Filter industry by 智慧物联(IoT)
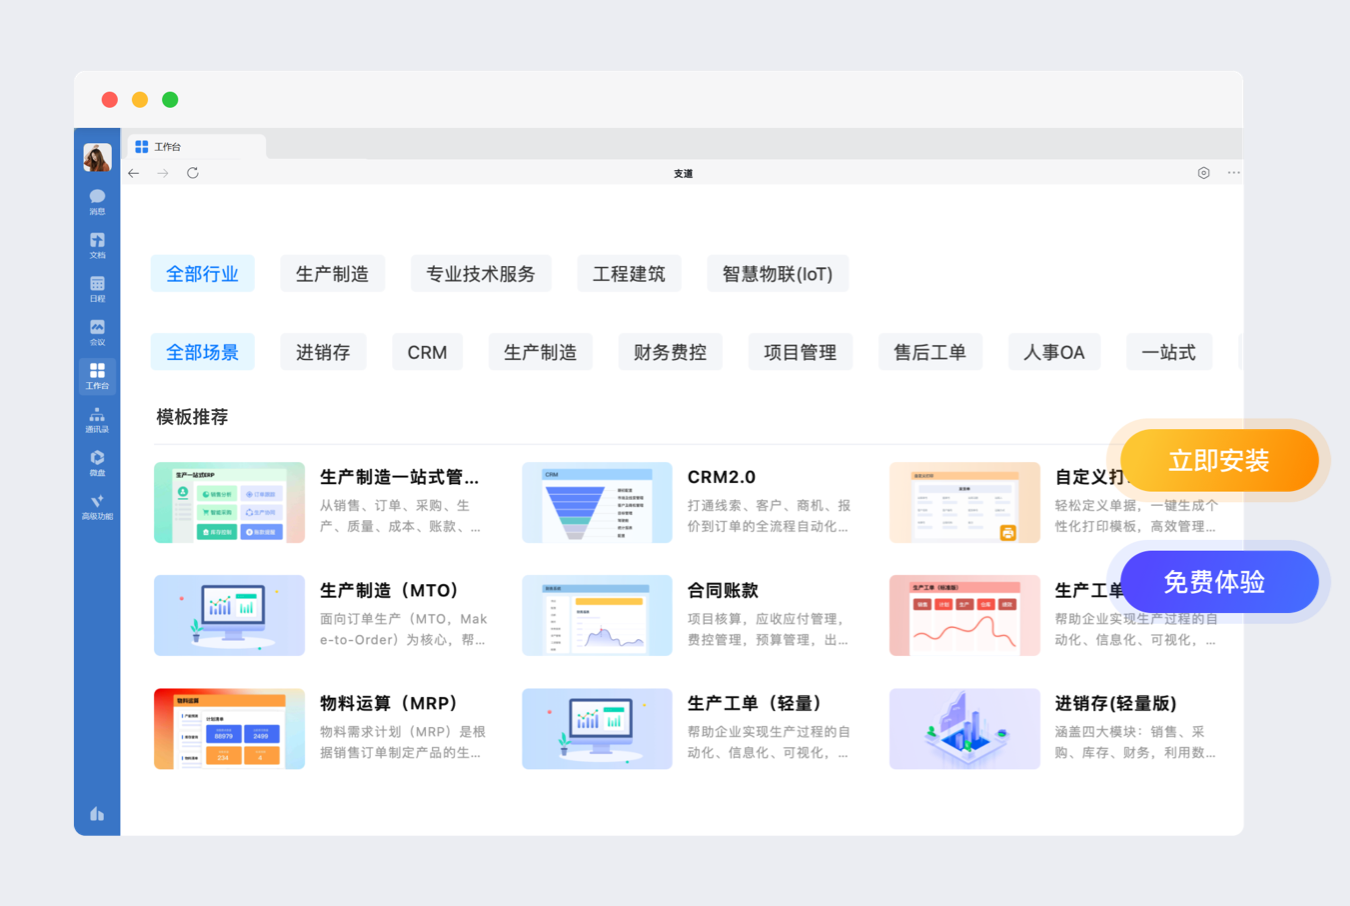 tap(777, 274)
